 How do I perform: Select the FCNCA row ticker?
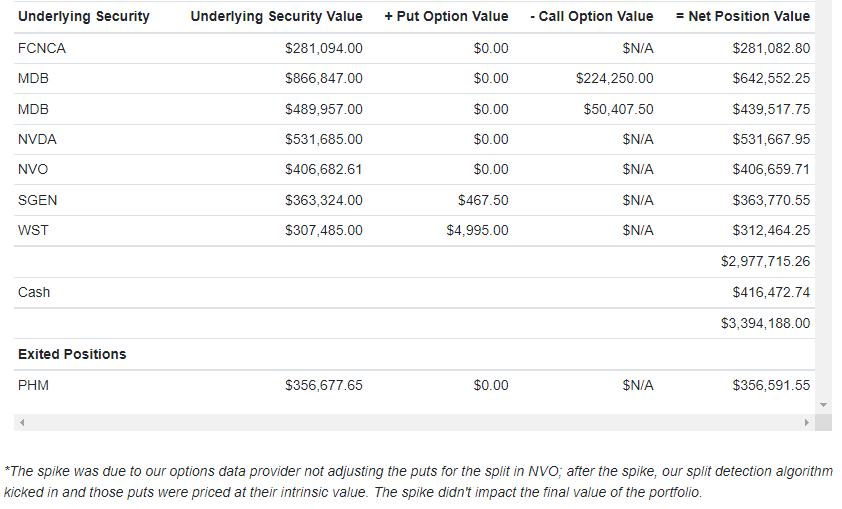coord(42,48)
